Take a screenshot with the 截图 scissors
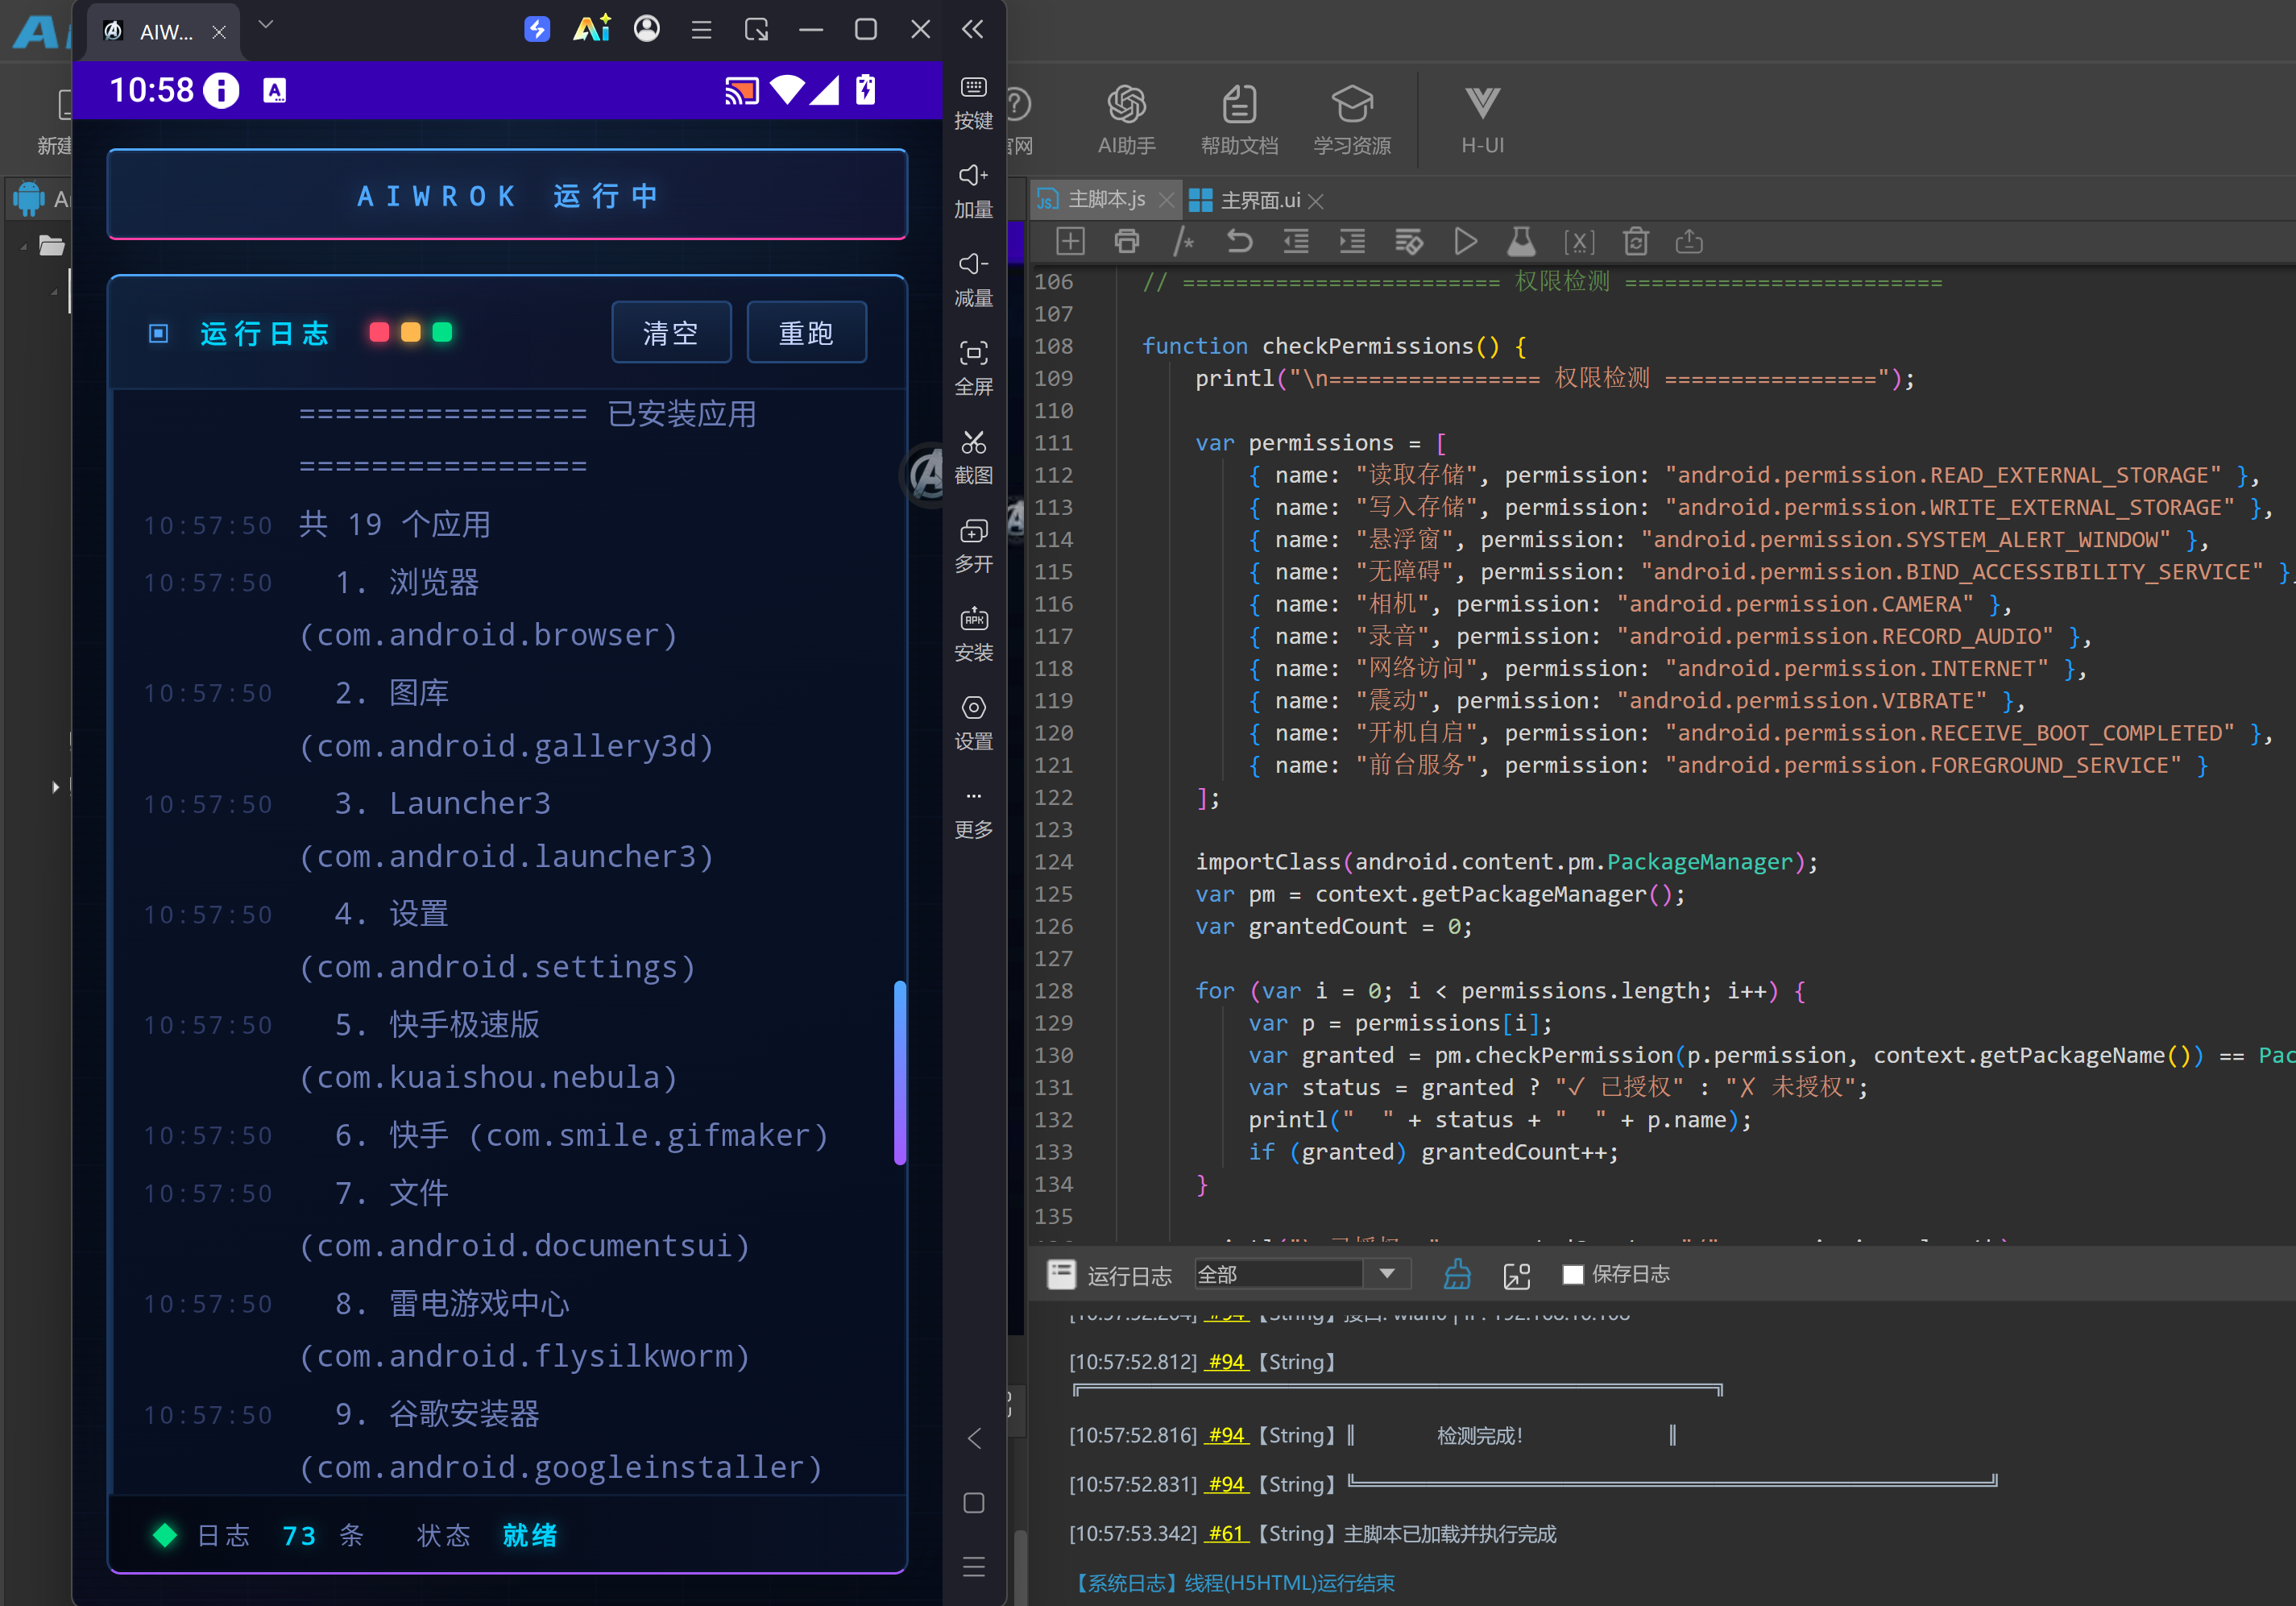Viewport: 2296px width, 1606px height. coord(973,457)
